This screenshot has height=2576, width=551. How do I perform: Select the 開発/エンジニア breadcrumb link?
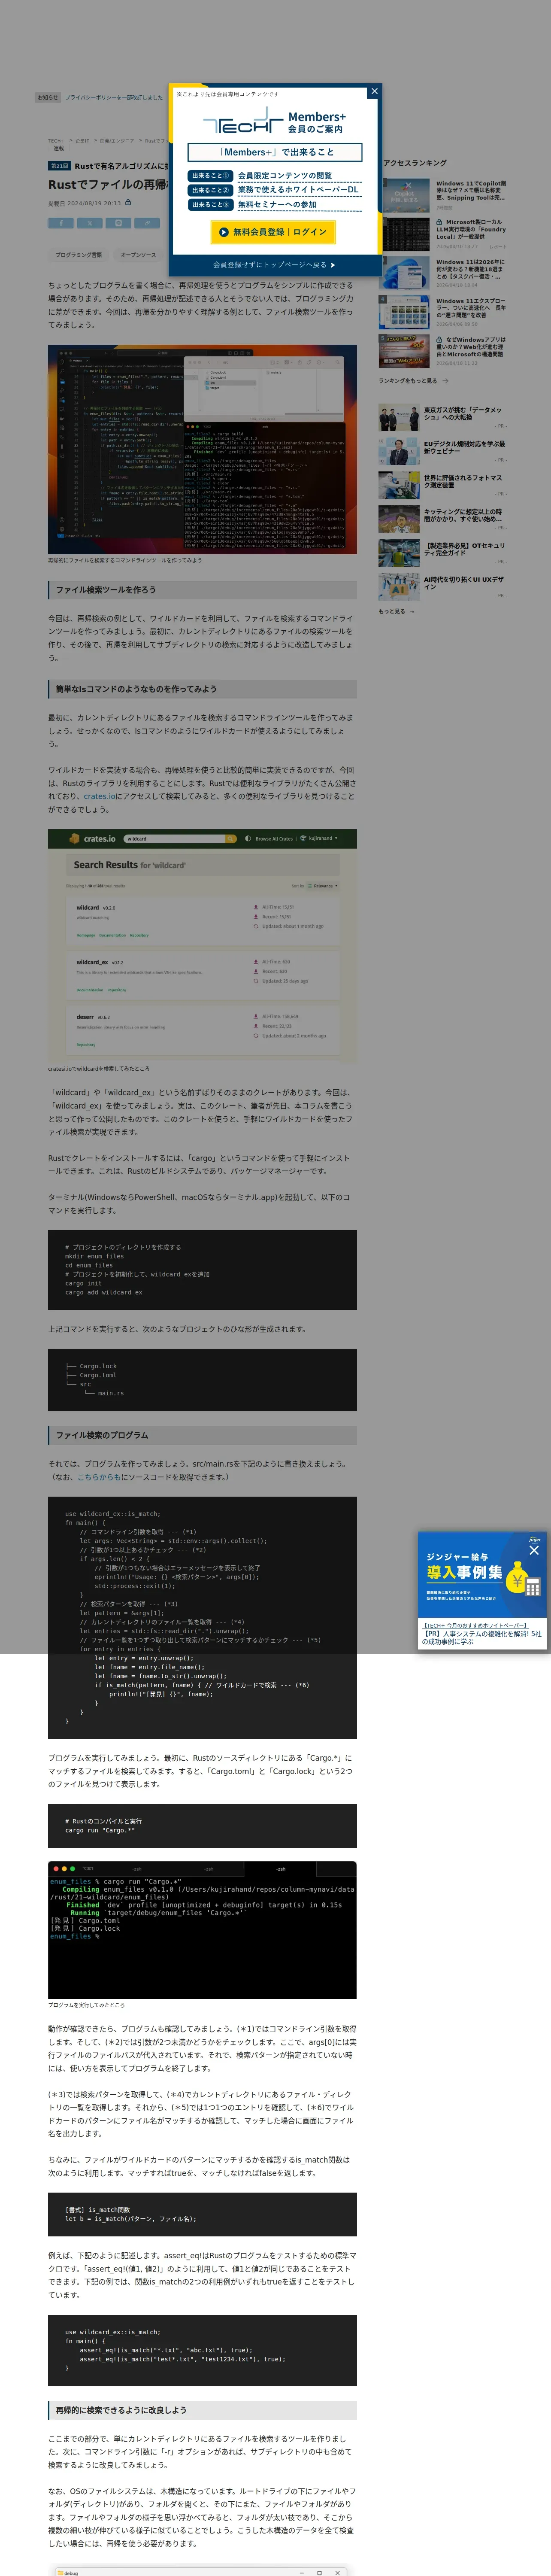pos(117,141)
